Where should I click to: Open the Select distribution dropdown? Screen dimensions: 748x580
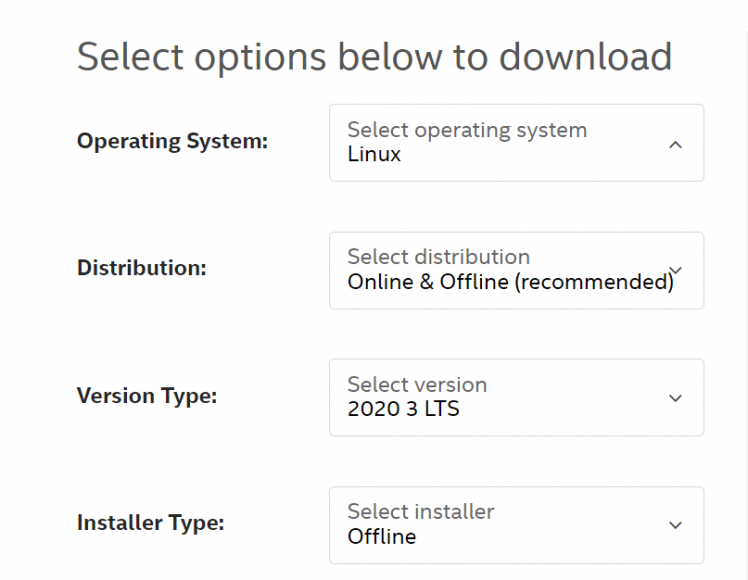point(516,271)
